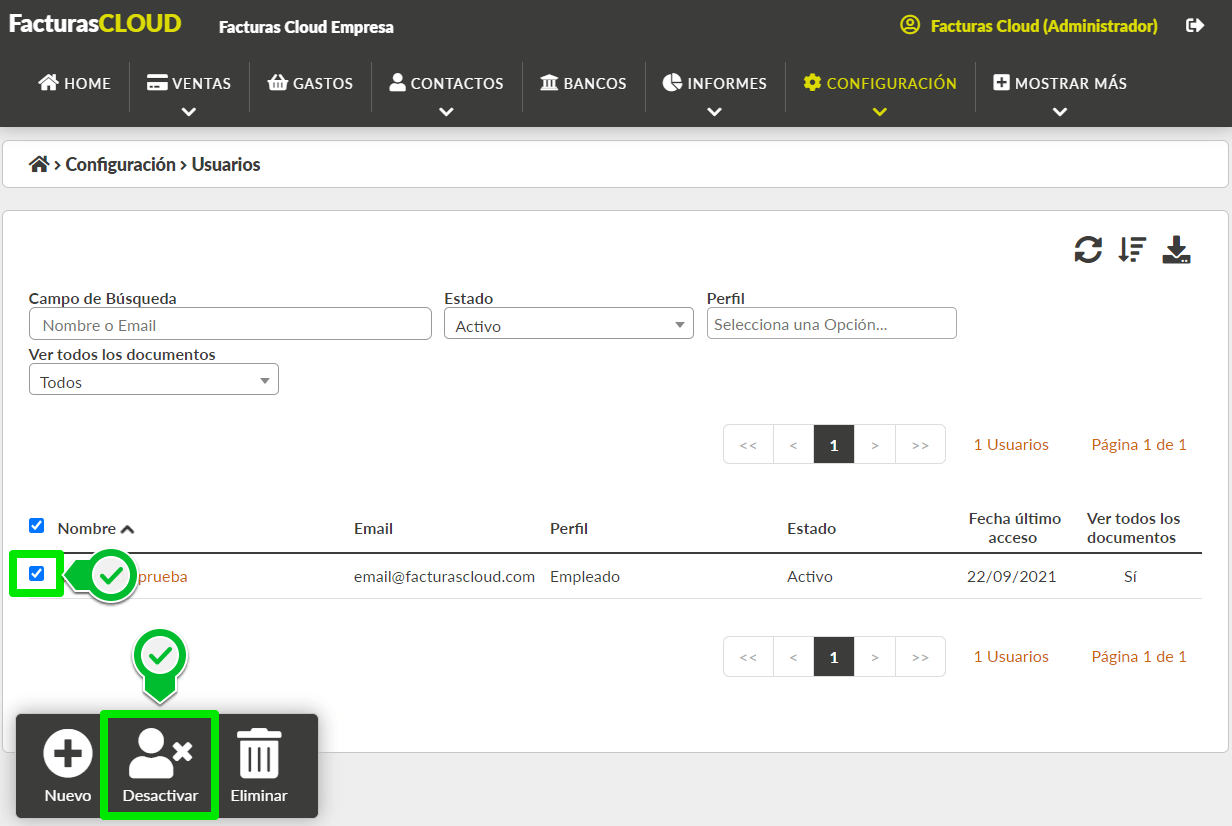Open the sort order icon
The image size is (1232, 826).
click(x=1132, y=250)
